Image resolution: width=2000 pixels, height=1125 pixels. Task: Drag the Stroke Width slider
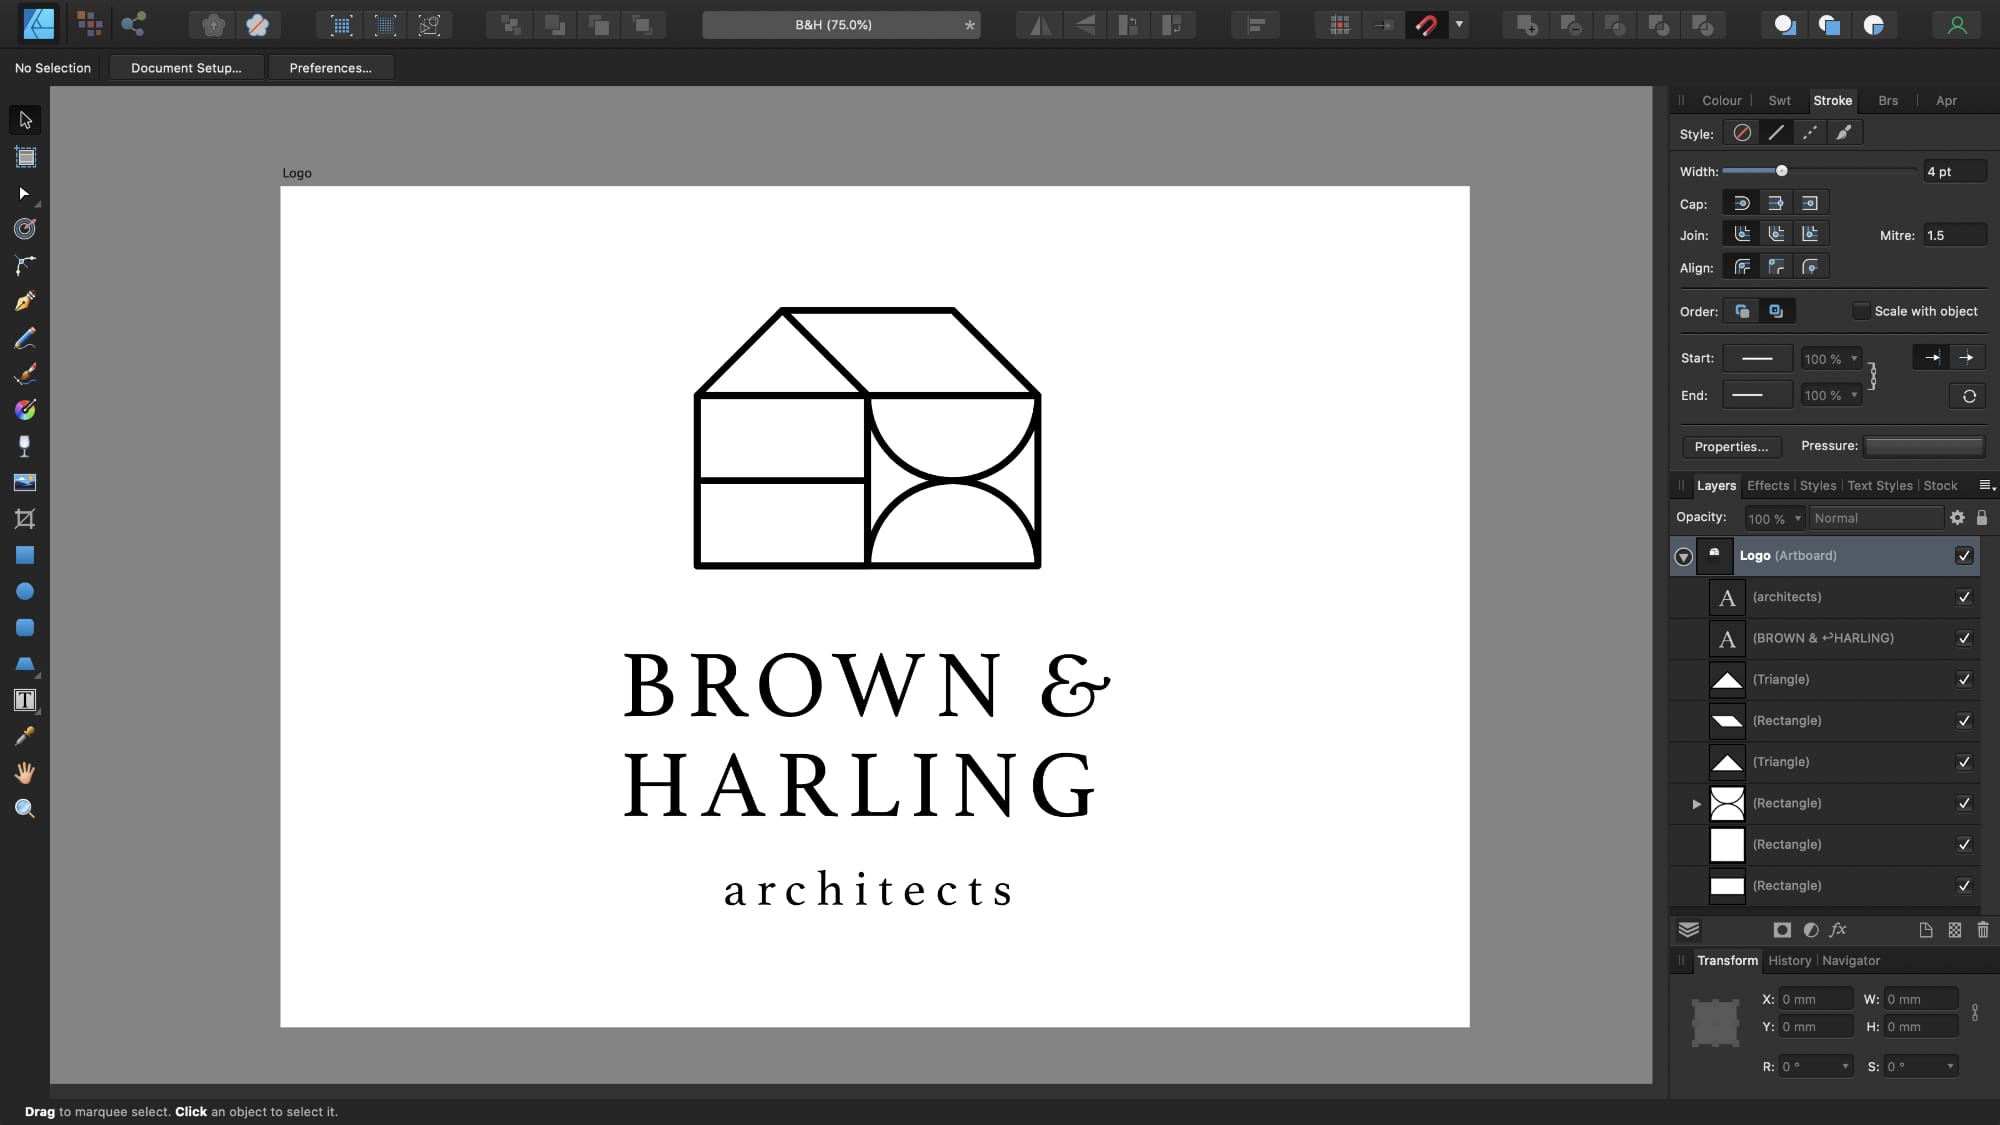pos(1783,170)
